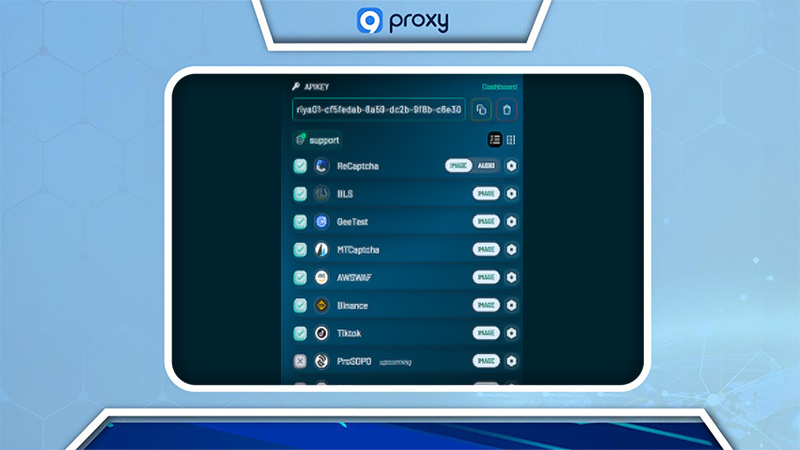800x450 pixels.
Task: Switch to list view layout
Action: 494,140
